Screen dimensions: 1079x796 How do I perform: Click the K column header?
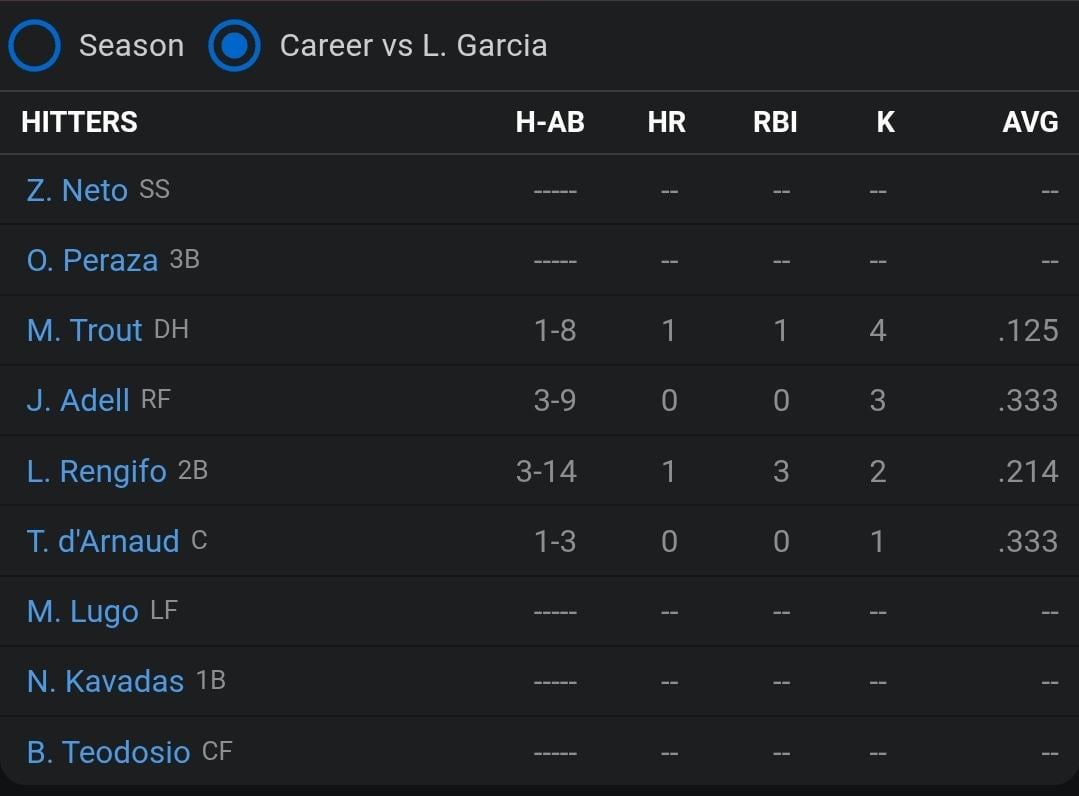click(x=885, y=122)
